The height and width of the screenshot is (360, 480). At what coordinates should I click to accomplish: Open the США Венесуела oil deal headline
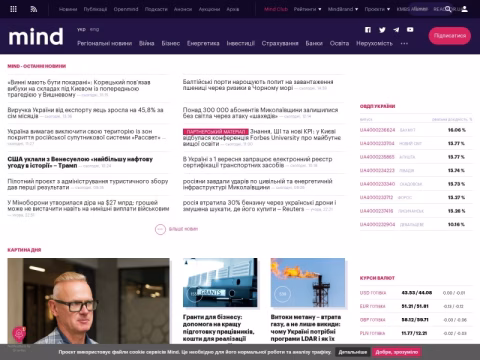pos(80,162)
